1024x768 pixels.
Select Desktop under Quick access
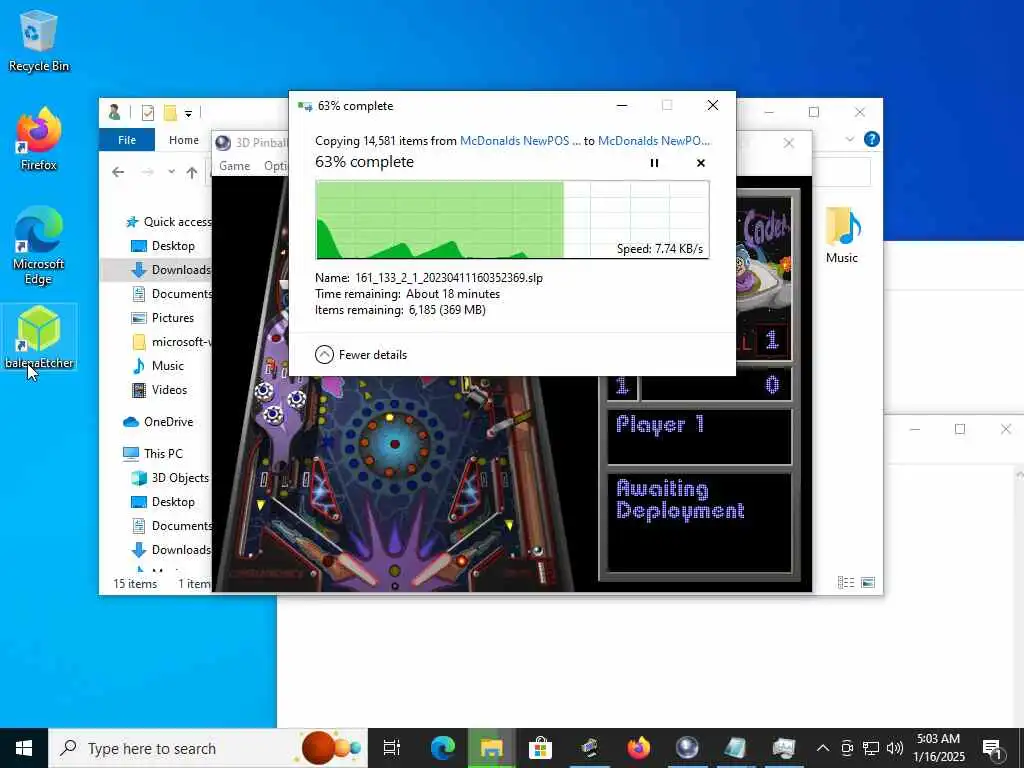pos(163,246)
